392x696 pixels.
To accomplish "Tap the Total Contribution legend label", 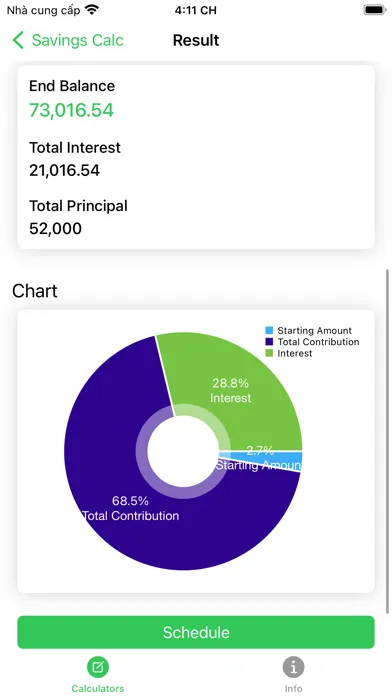I will tap(318, 342).
